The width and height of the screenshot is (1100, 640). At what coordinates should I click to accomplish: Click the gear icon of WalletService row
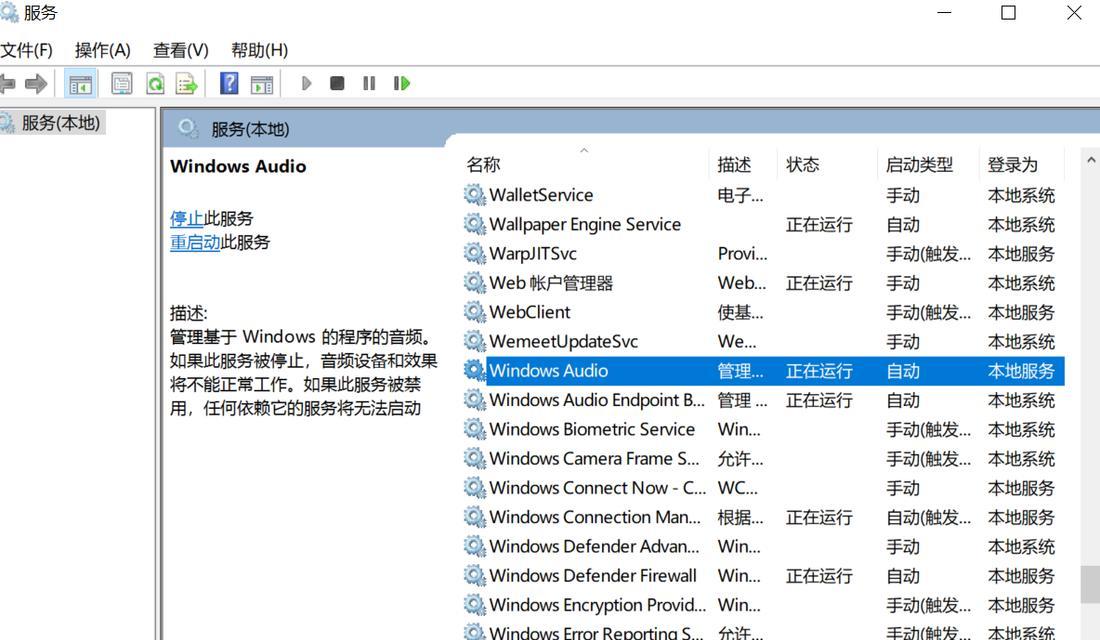coord(475,194)
